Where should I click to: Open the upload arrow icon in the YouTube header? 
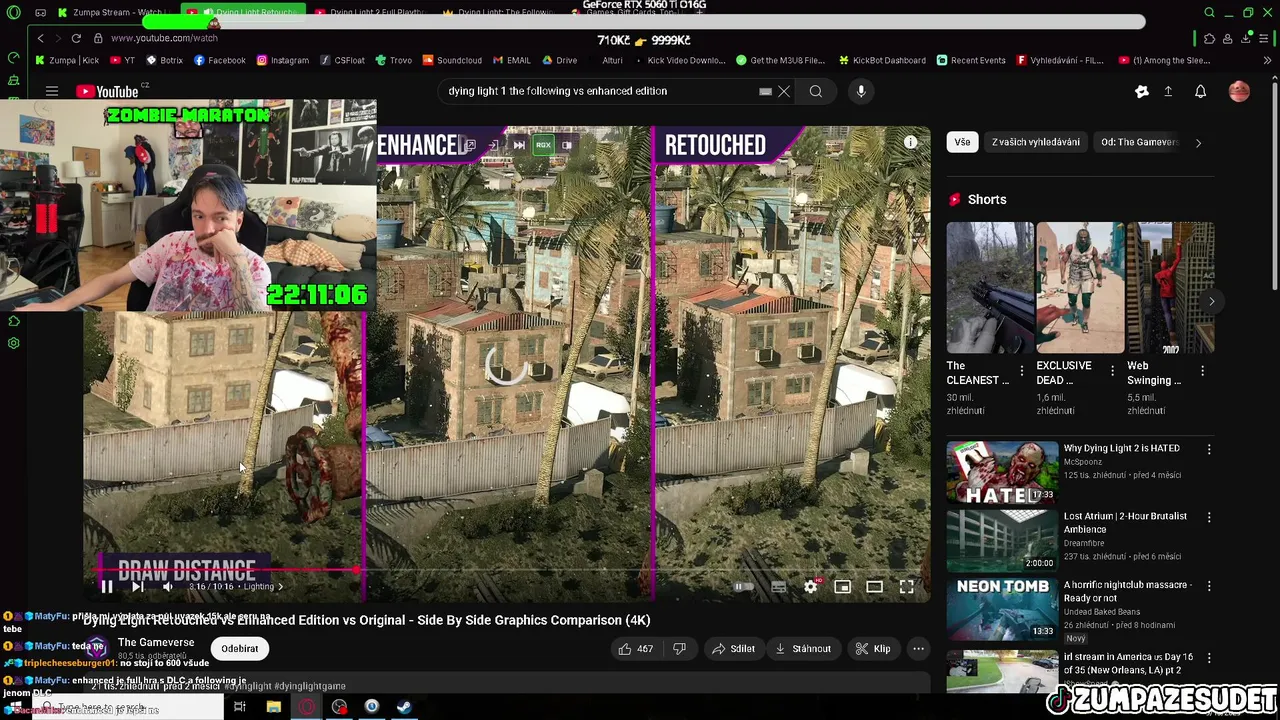(x=1168, y=91)
